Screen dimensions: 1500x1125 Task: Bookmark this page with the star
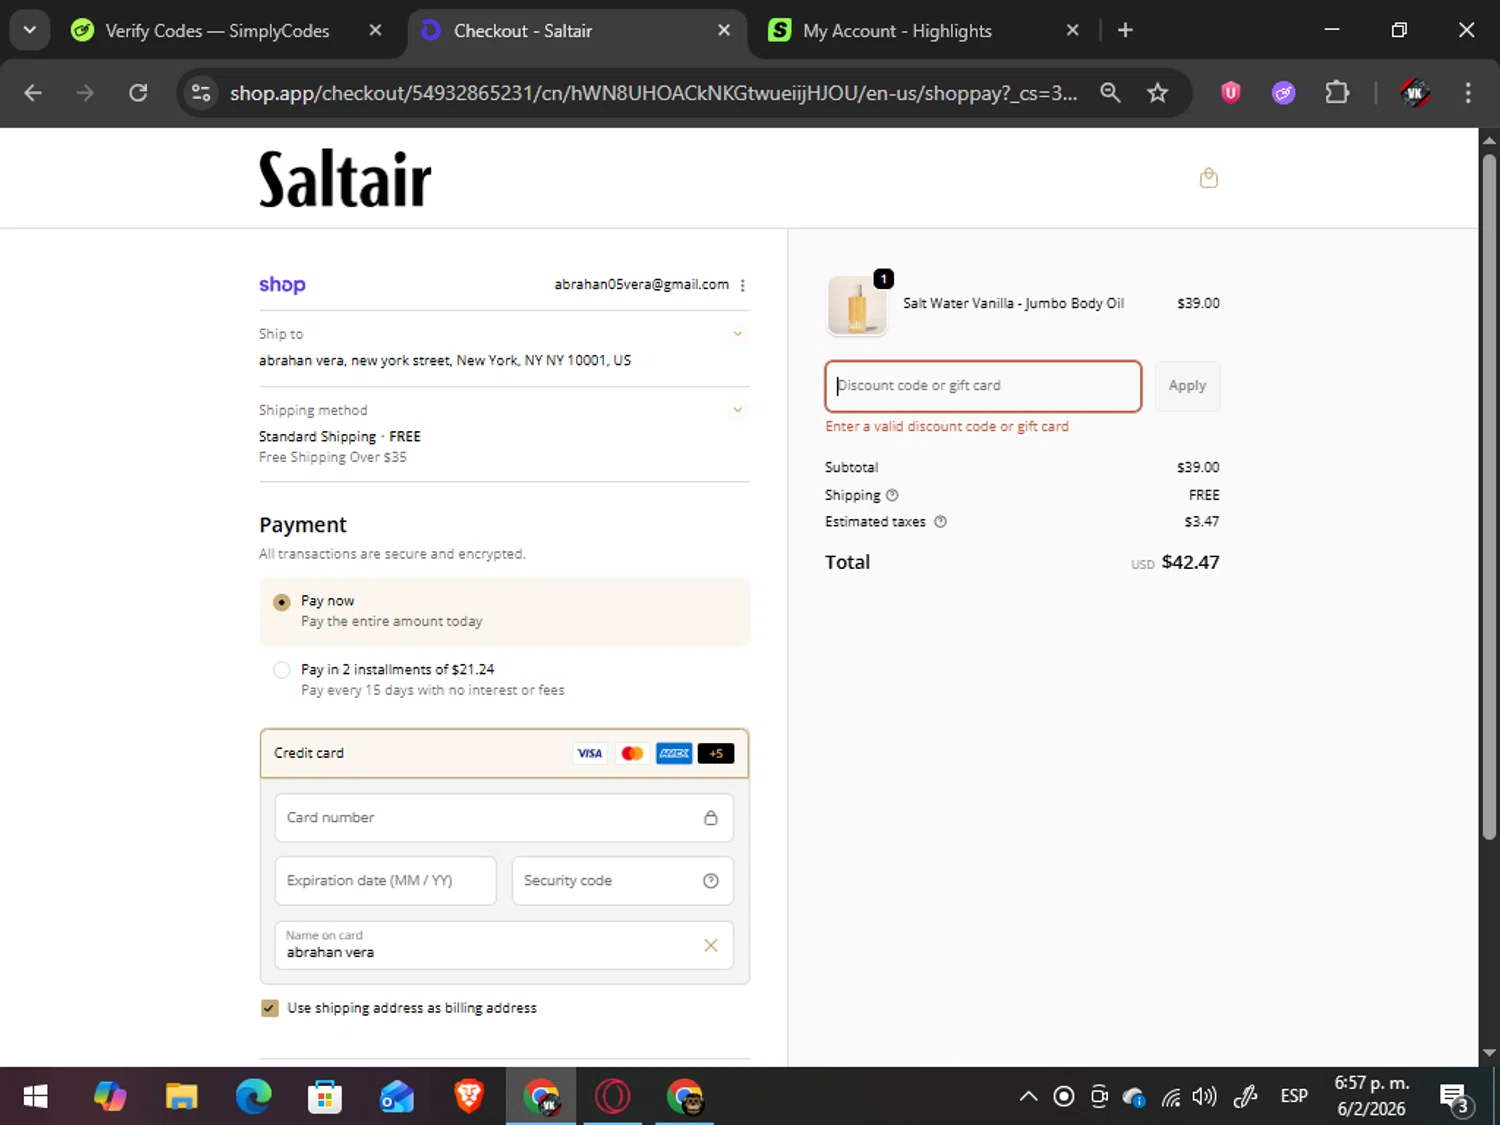tap(1157, 93)
